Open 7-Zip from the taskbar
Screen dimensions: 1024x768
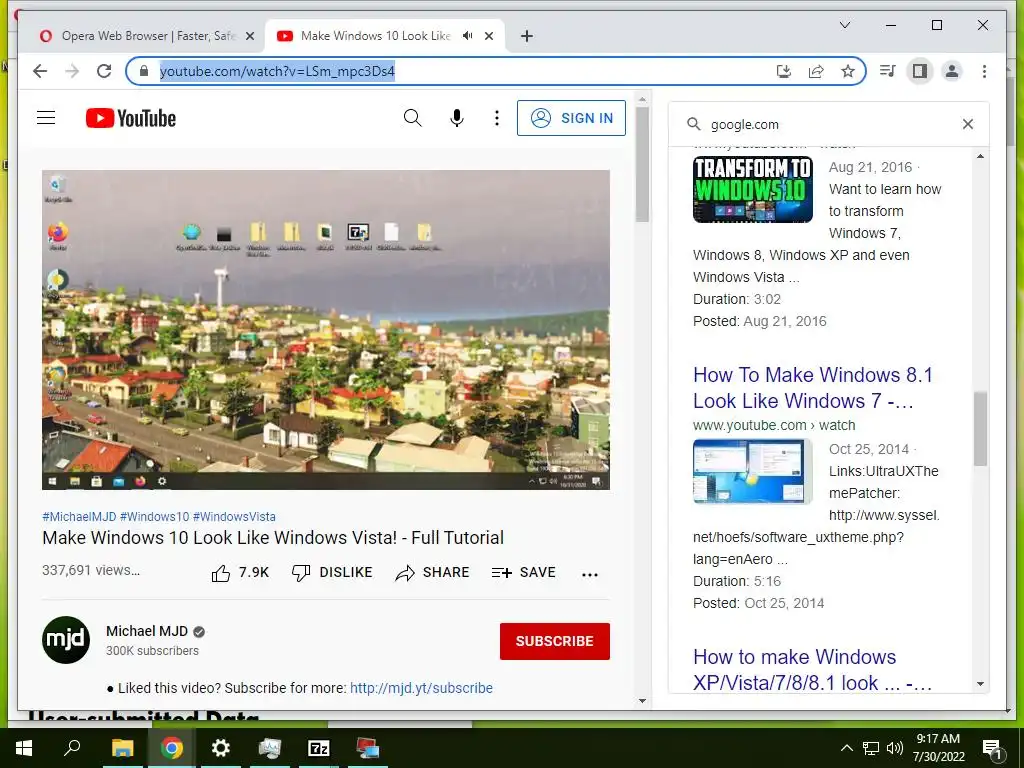319,748
